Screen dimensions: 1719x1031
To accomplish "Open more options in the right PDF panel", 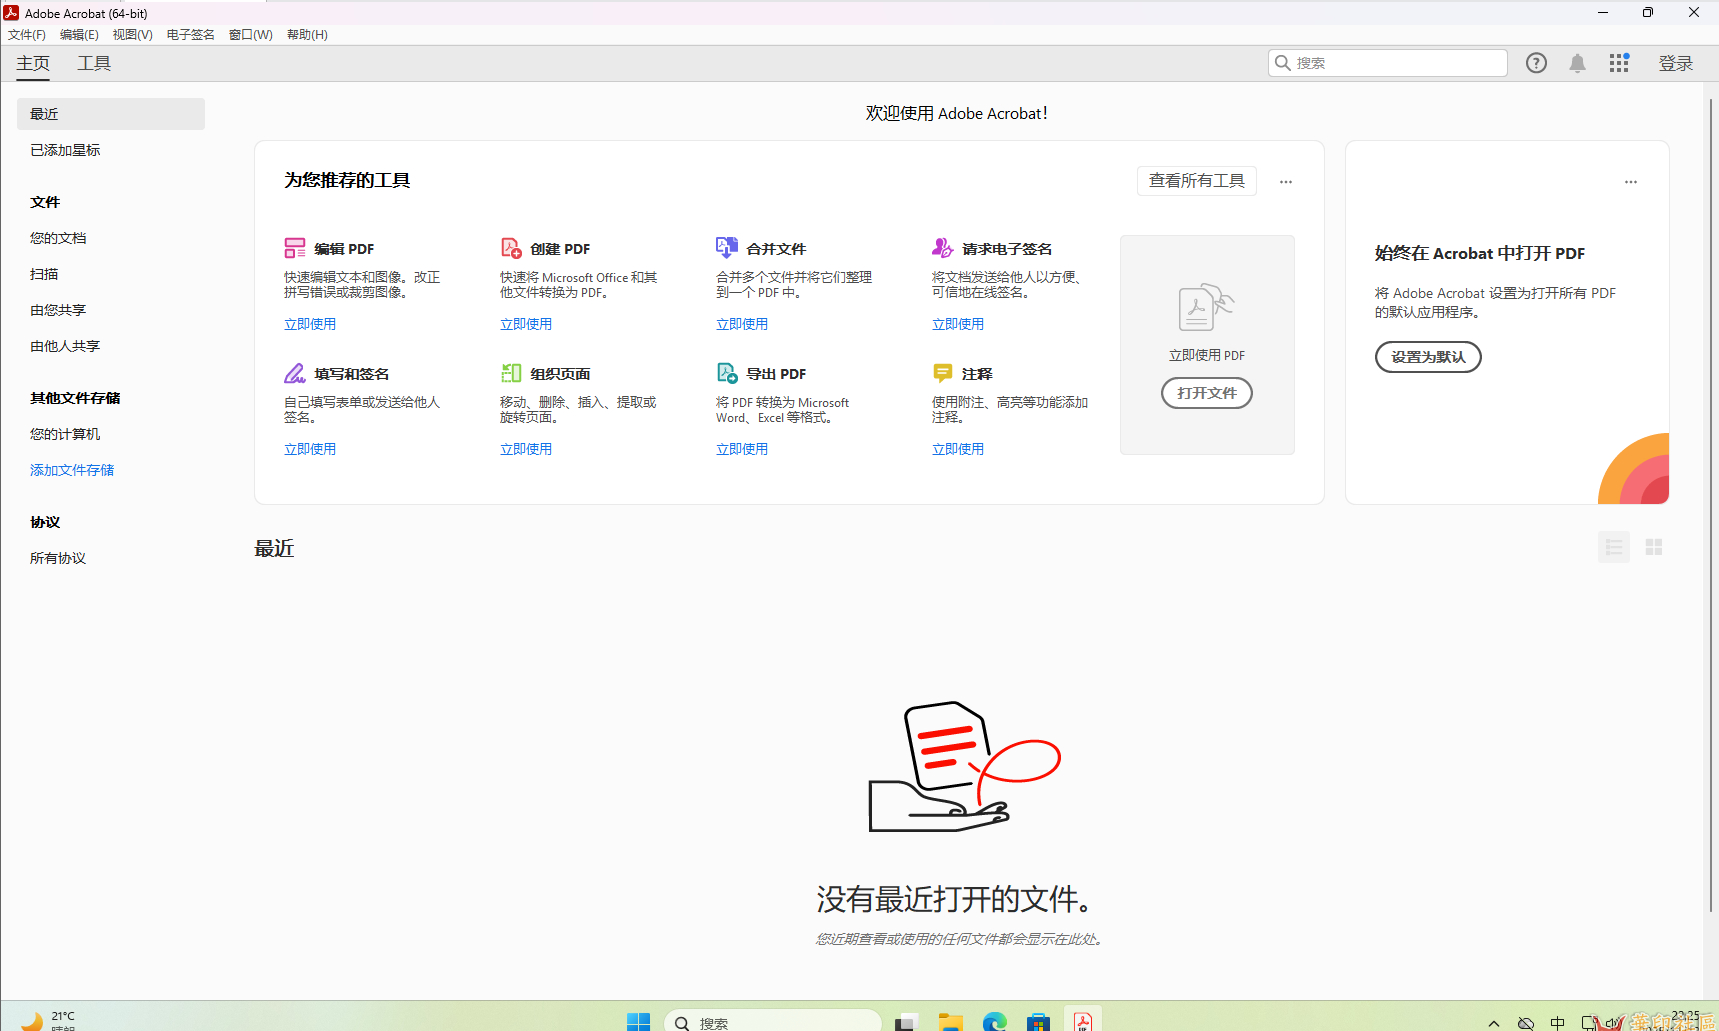I will [1630, 181].
